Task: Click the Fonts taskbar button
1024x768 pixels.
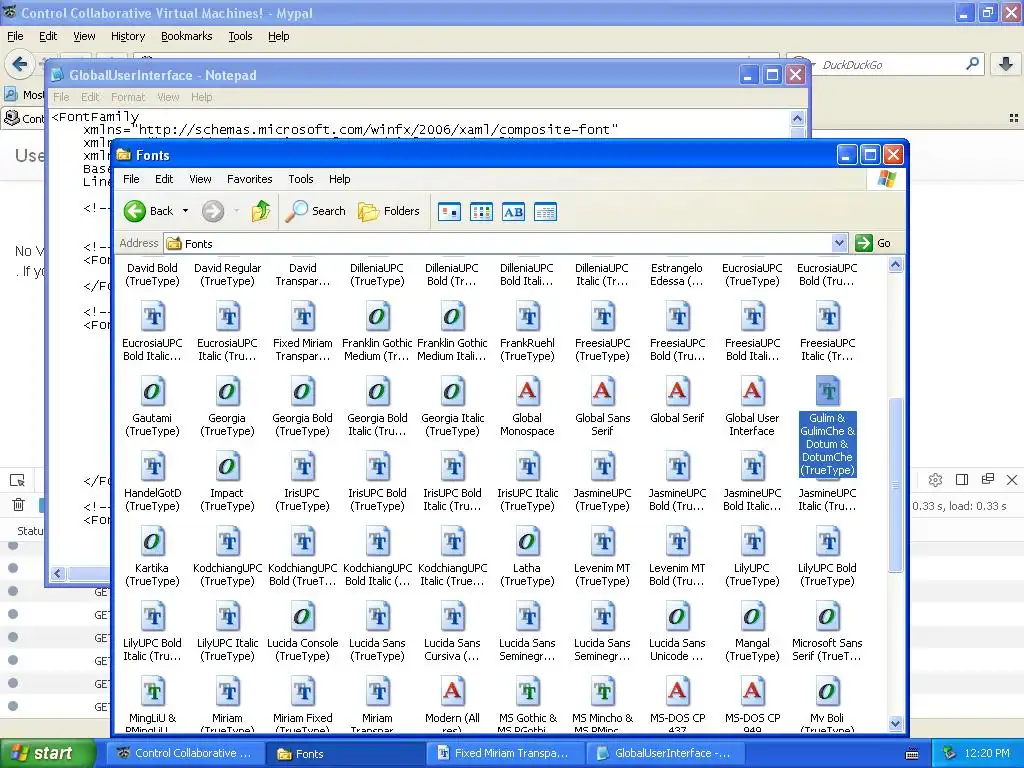Action: 345,754
